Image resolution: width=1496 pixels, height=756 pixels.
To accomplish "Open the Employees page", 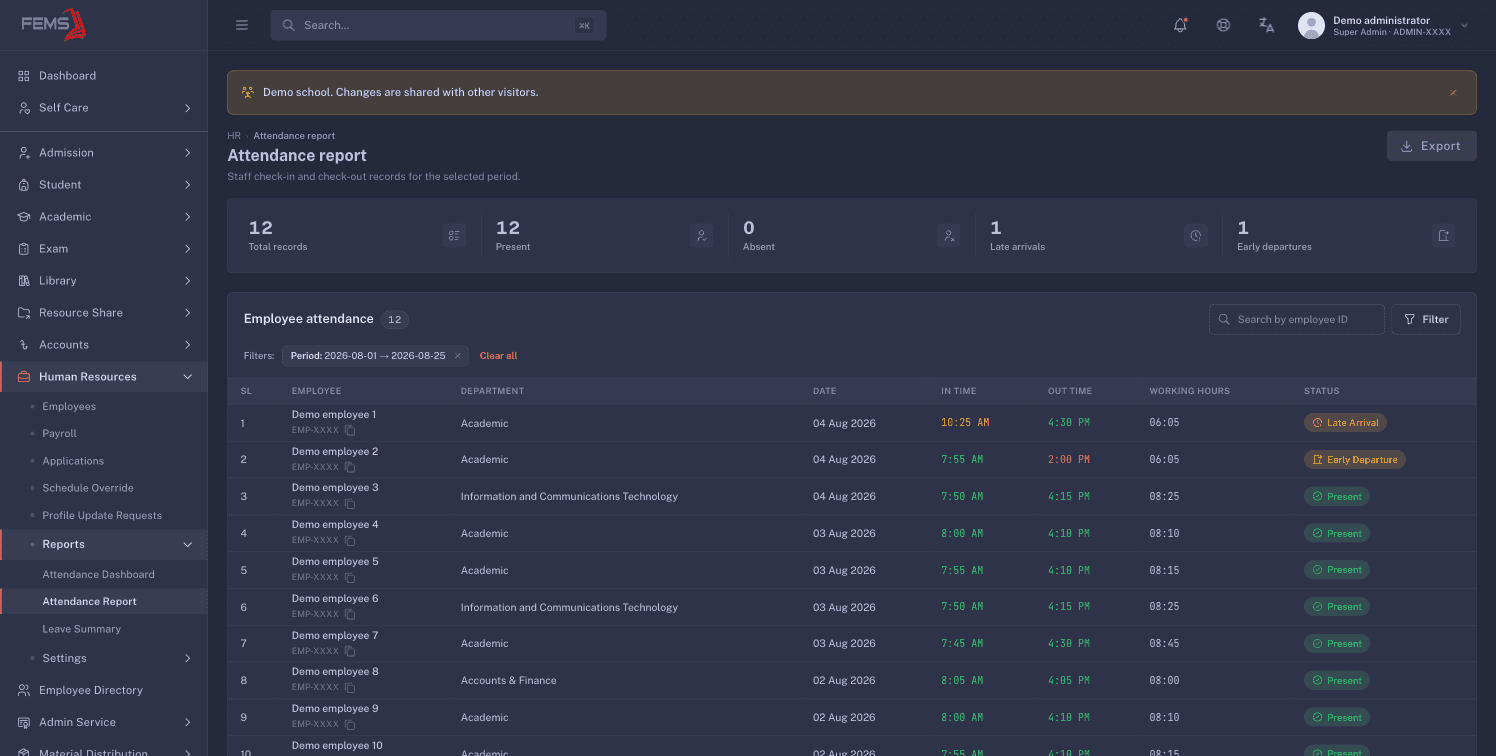I will click(x=69, y=407).
